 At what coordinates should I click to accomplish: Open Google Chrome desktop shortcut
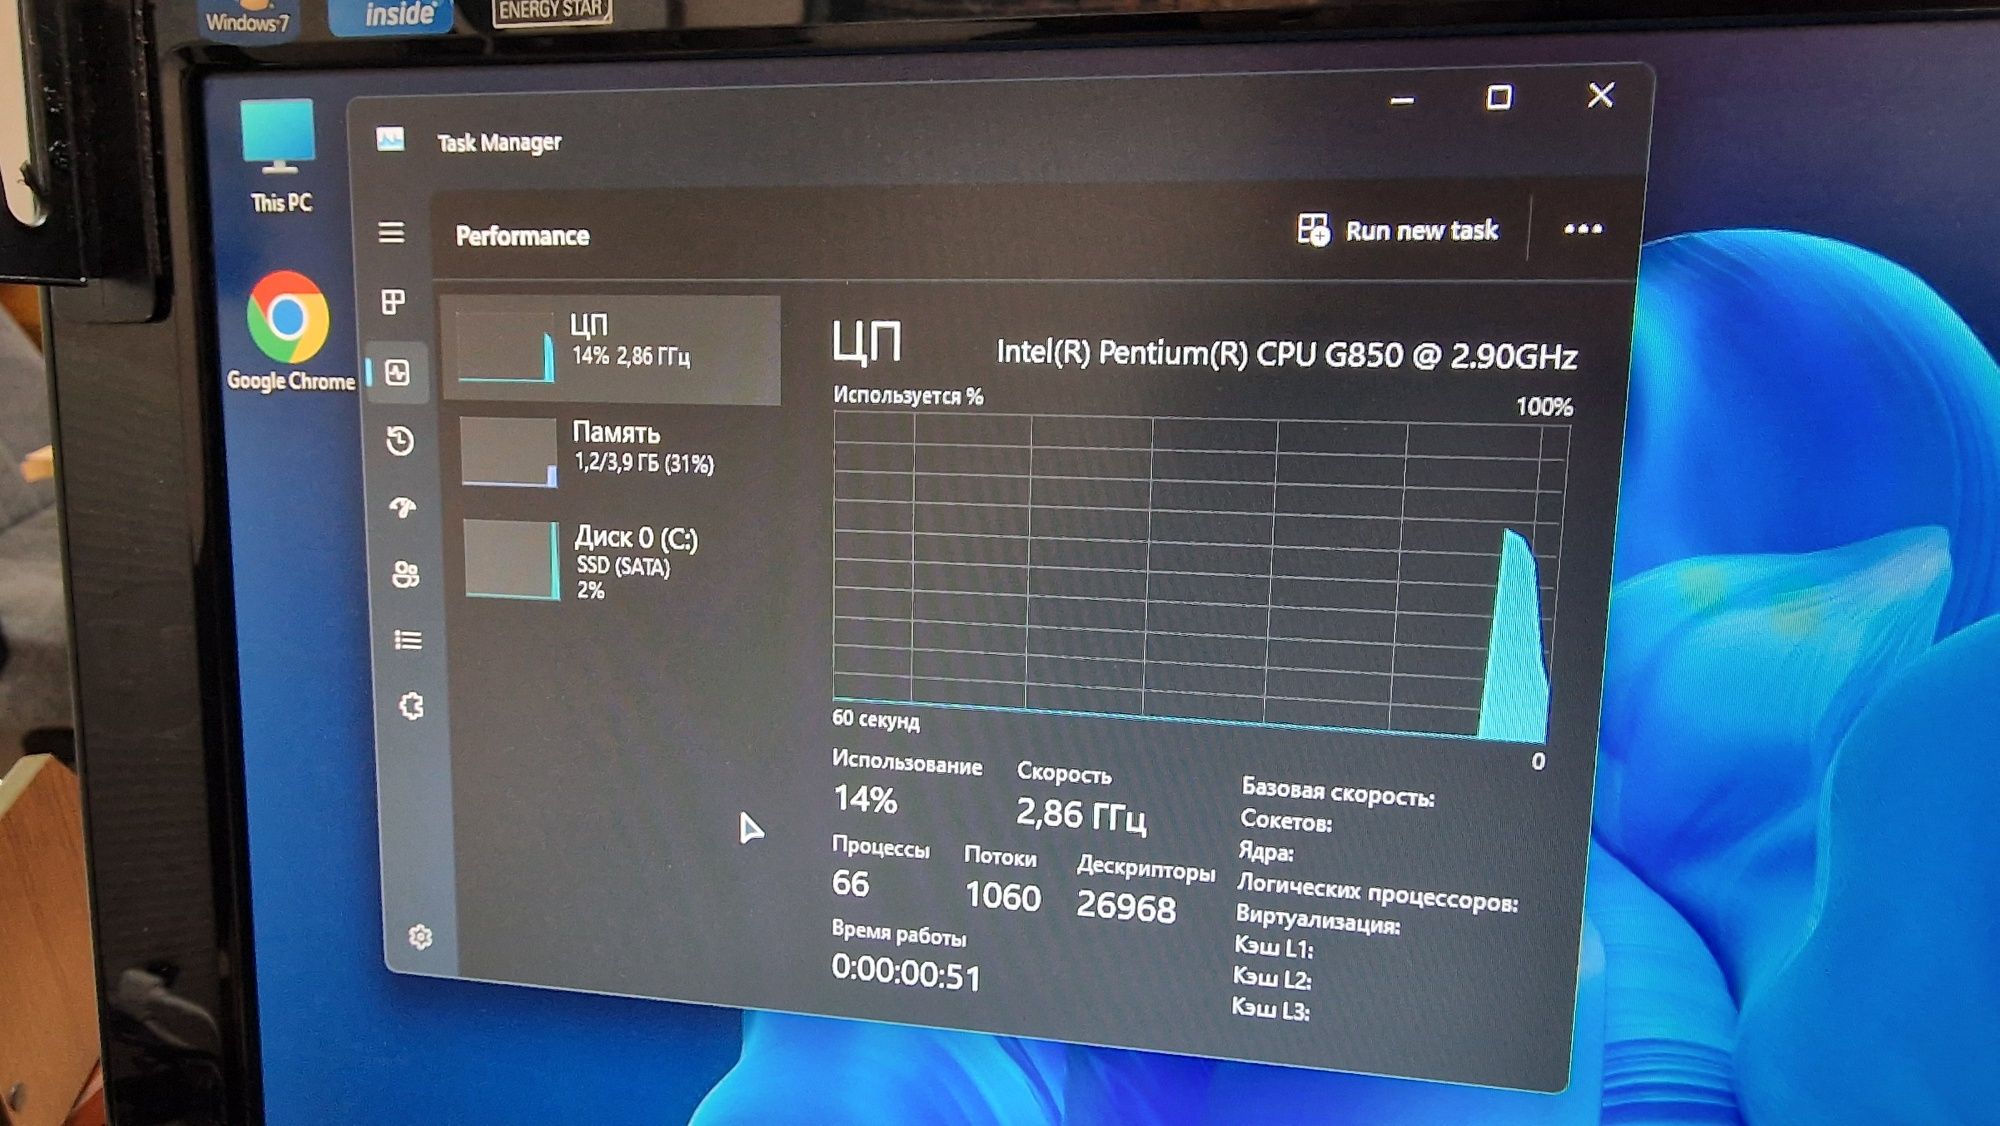289,332
